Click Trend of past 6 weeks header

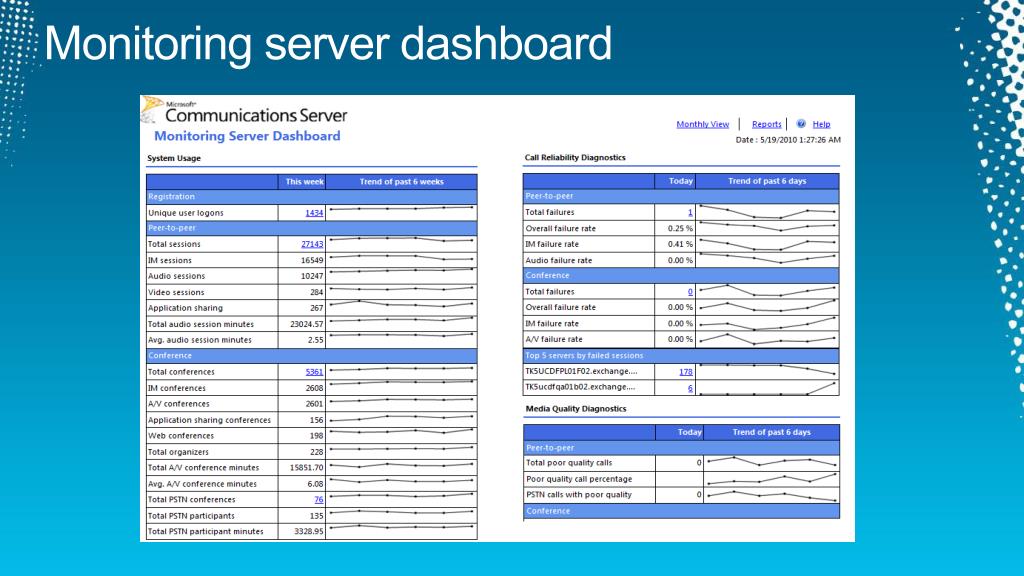(x=402, y=182)
